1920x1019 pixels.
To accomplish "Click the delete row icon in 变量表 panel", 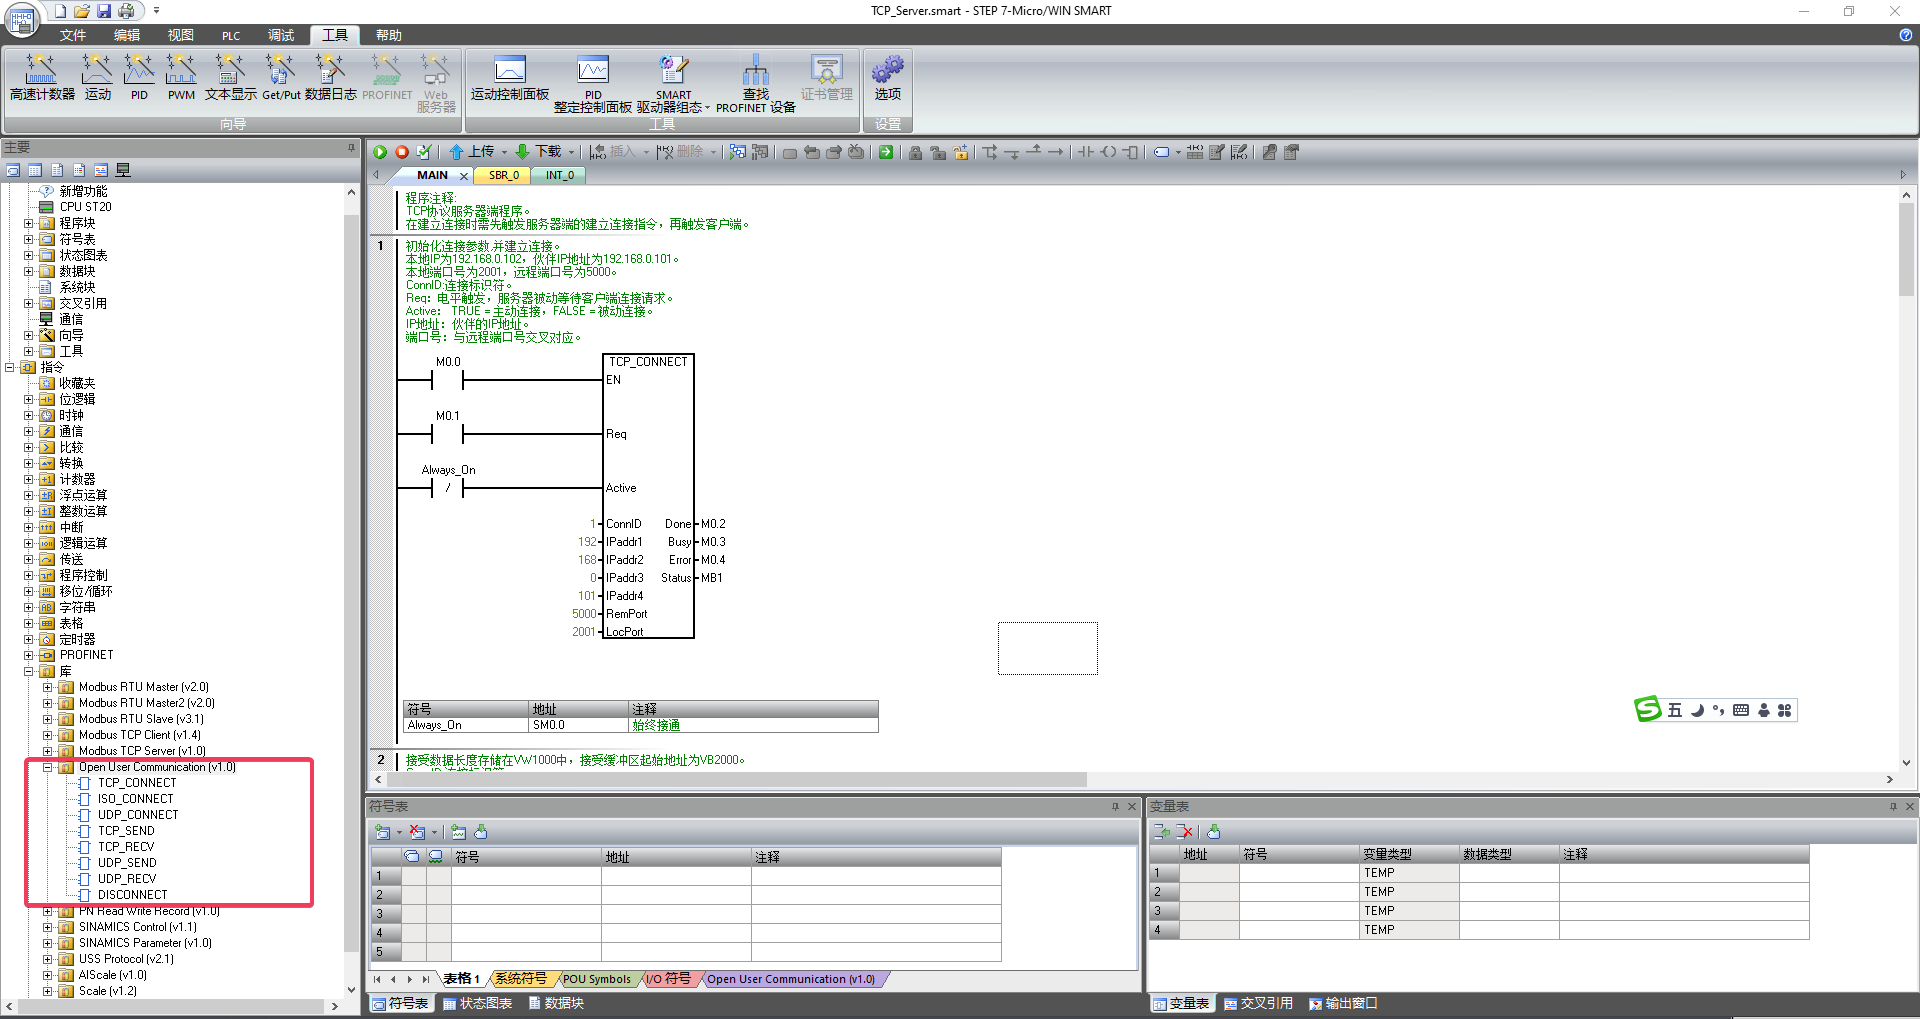I will click(1186, 831).
